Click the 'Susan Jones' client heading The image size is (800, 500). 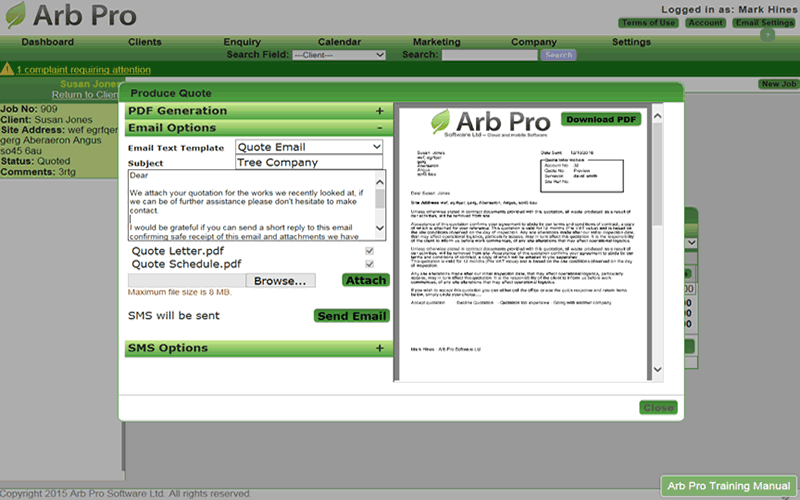[x=90, y=84]
